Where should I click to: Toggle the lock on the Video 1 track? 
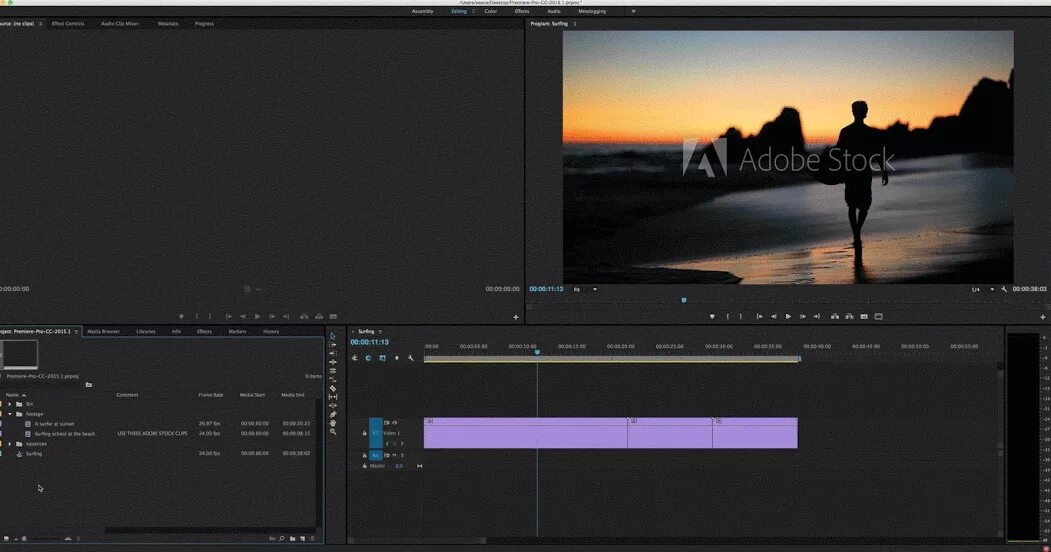(365, 433)
